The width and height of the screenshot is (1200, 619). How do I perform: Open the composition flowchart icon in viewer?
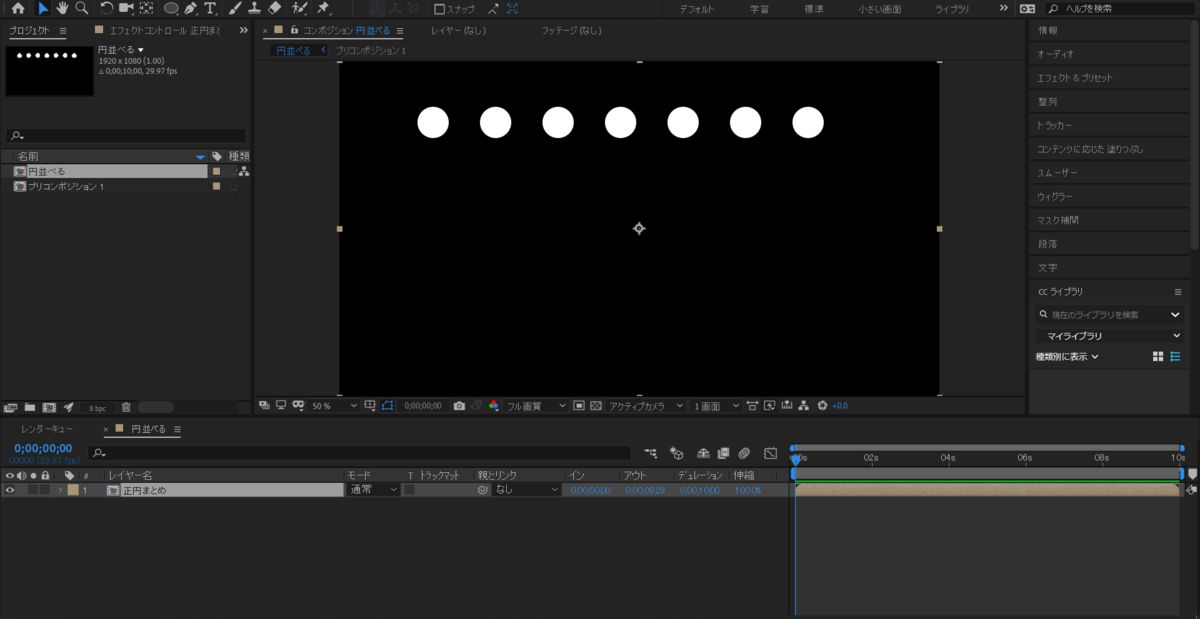click(805, 406)
